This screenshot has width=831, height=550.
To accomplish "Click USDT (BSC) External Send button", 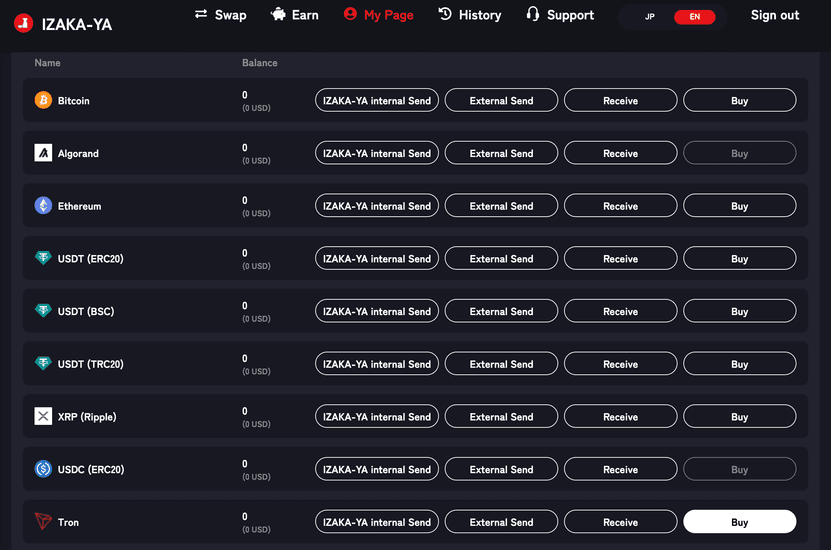I will click(x=501, y=311).
